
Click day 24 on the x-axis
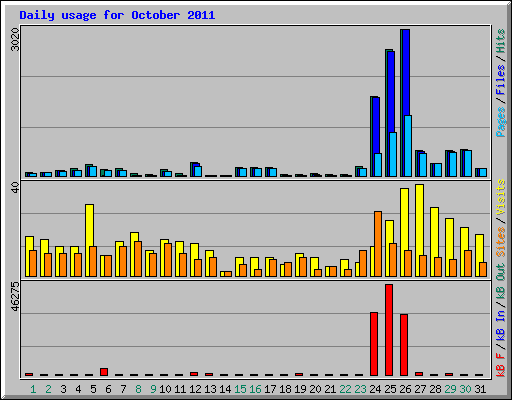coord(375,389)
